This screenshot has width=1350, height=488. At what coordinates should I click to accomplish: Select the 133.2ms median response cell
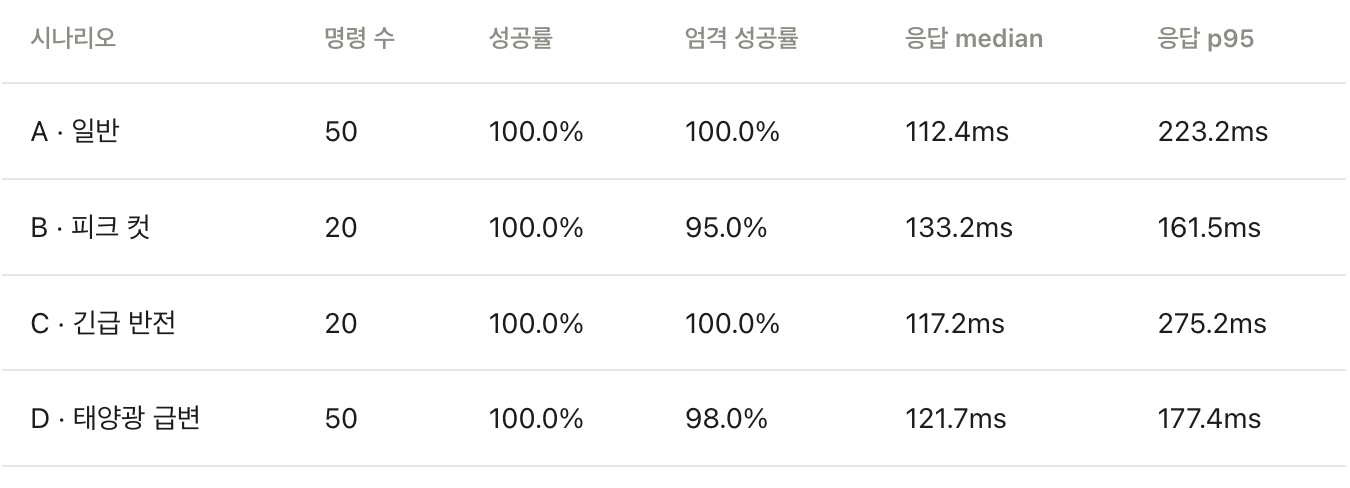click(x=959, y=228)
